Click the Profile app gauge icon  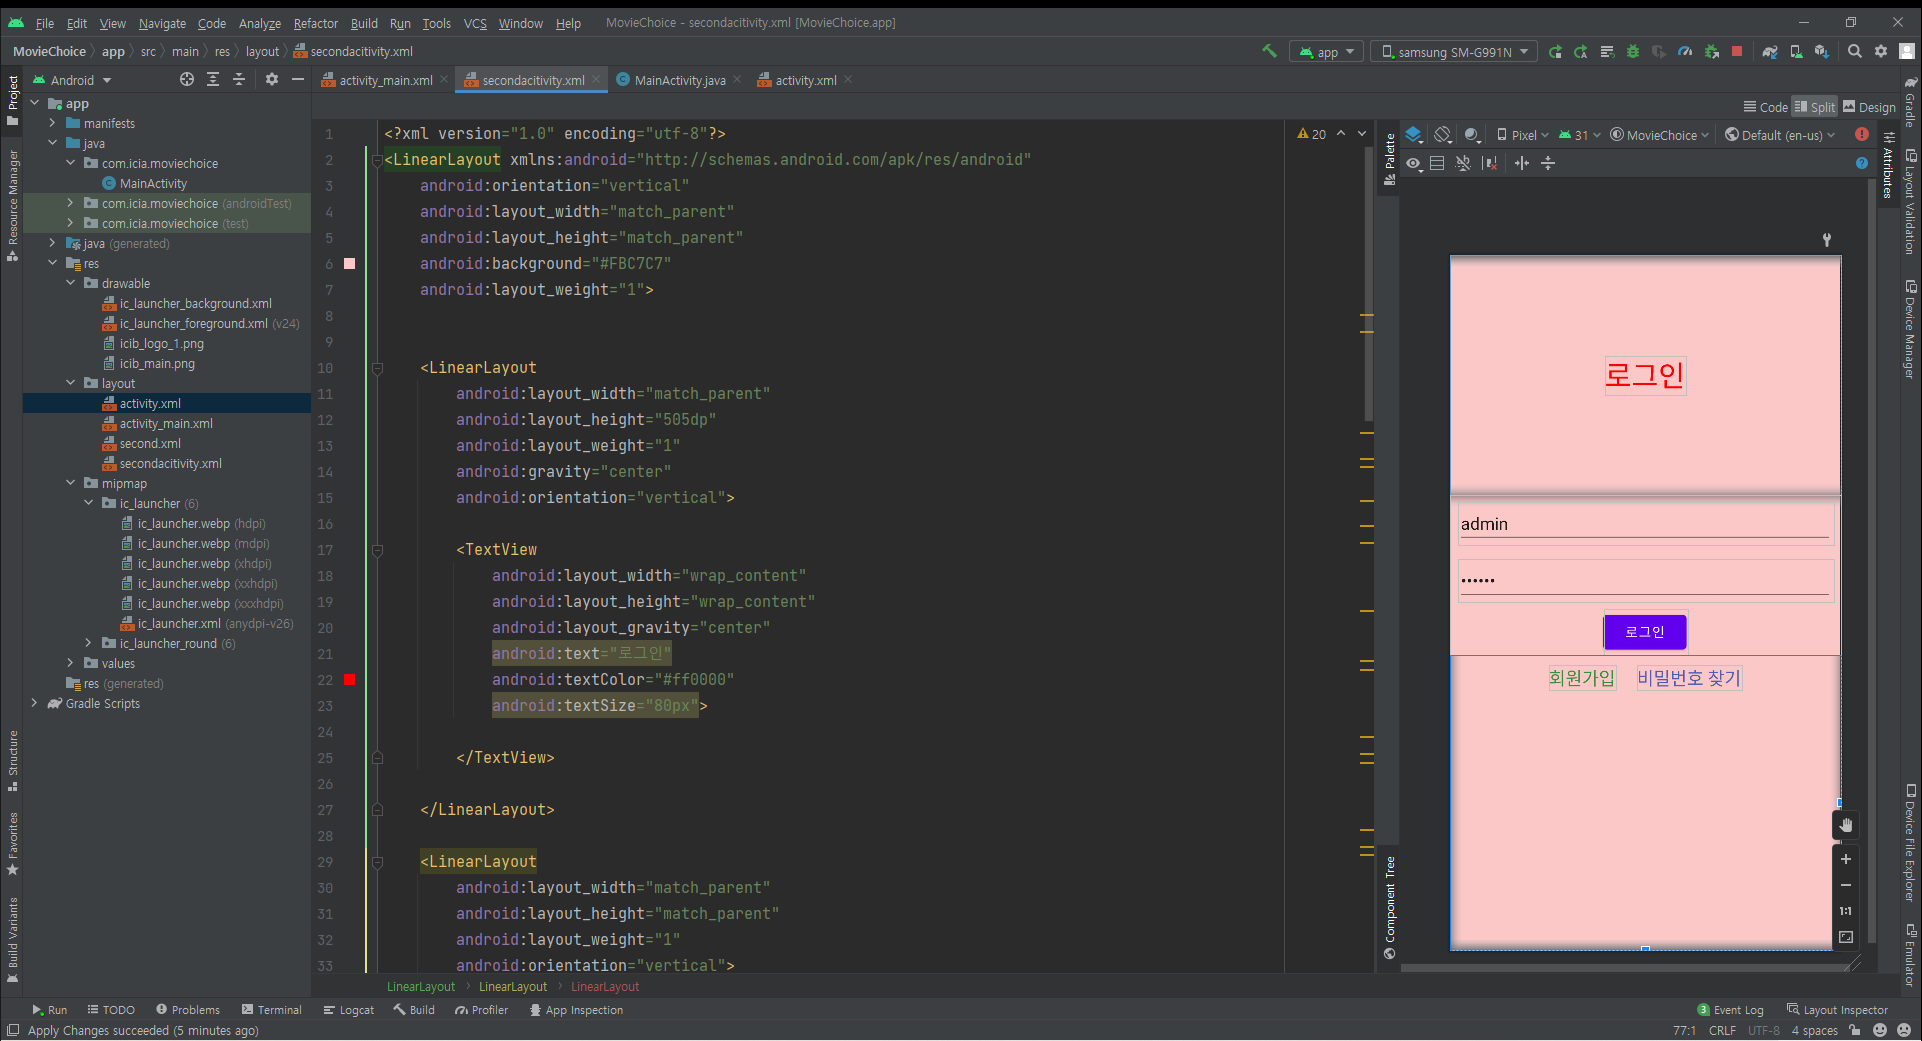point(1685,51)
